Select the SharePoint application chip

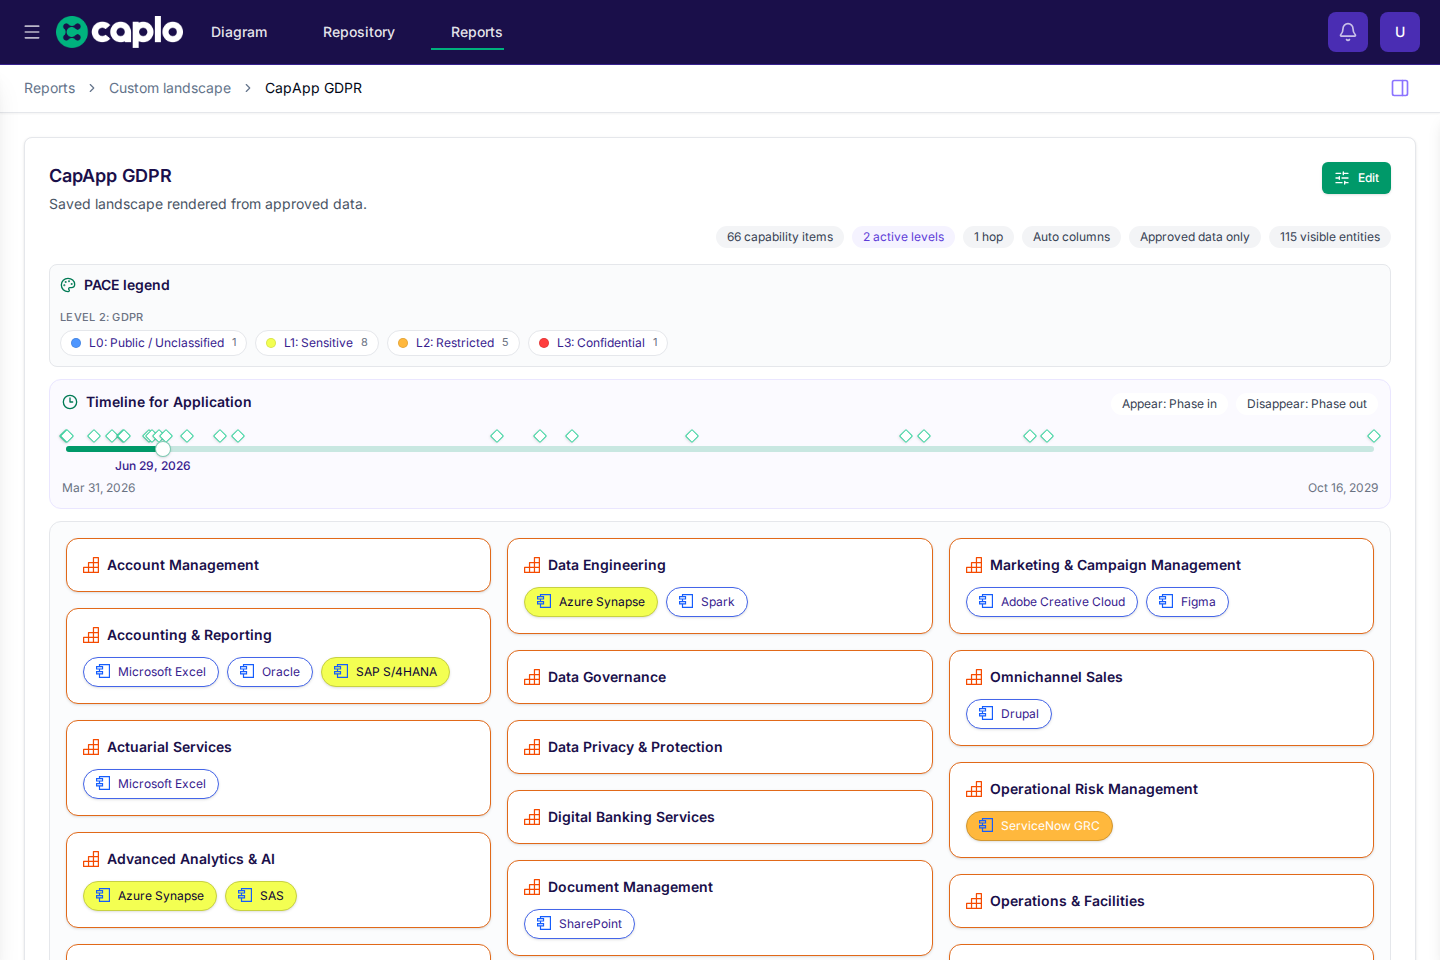[x=579, y=924]
